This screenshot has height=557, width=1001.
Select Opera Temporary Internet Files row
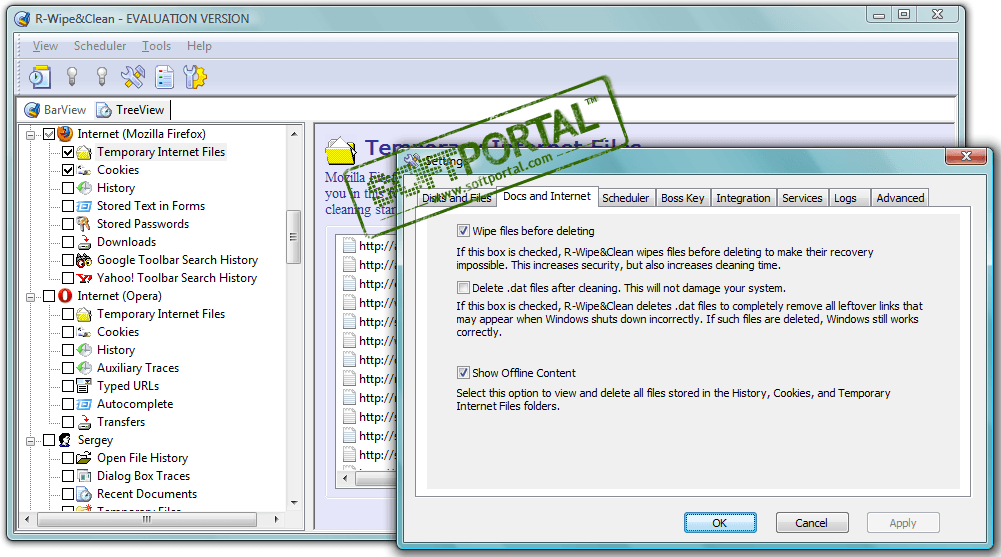160,314
